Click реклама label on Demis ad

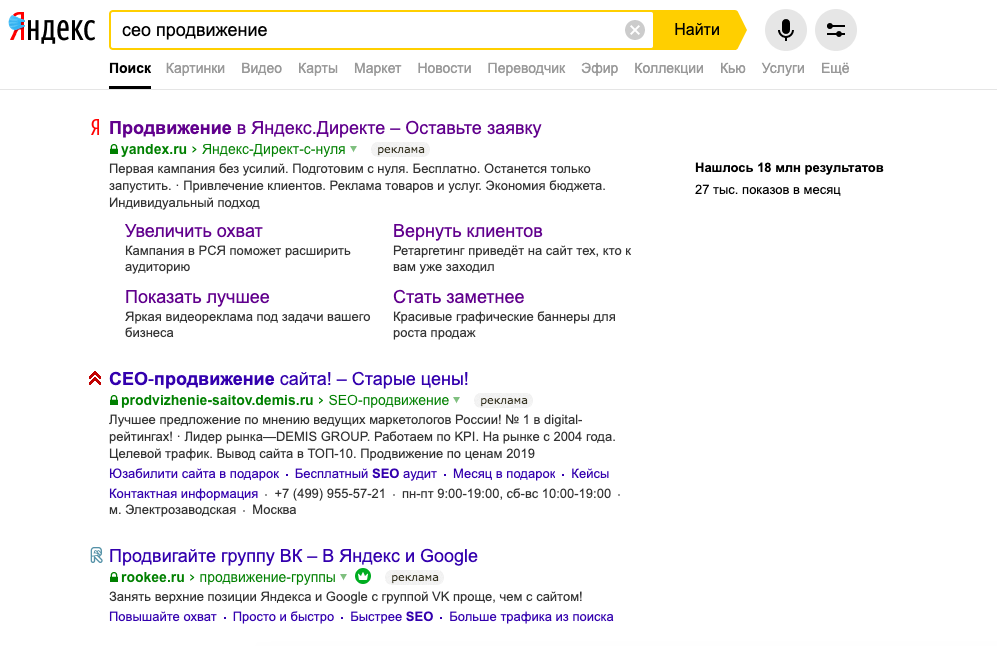[504, 401]
